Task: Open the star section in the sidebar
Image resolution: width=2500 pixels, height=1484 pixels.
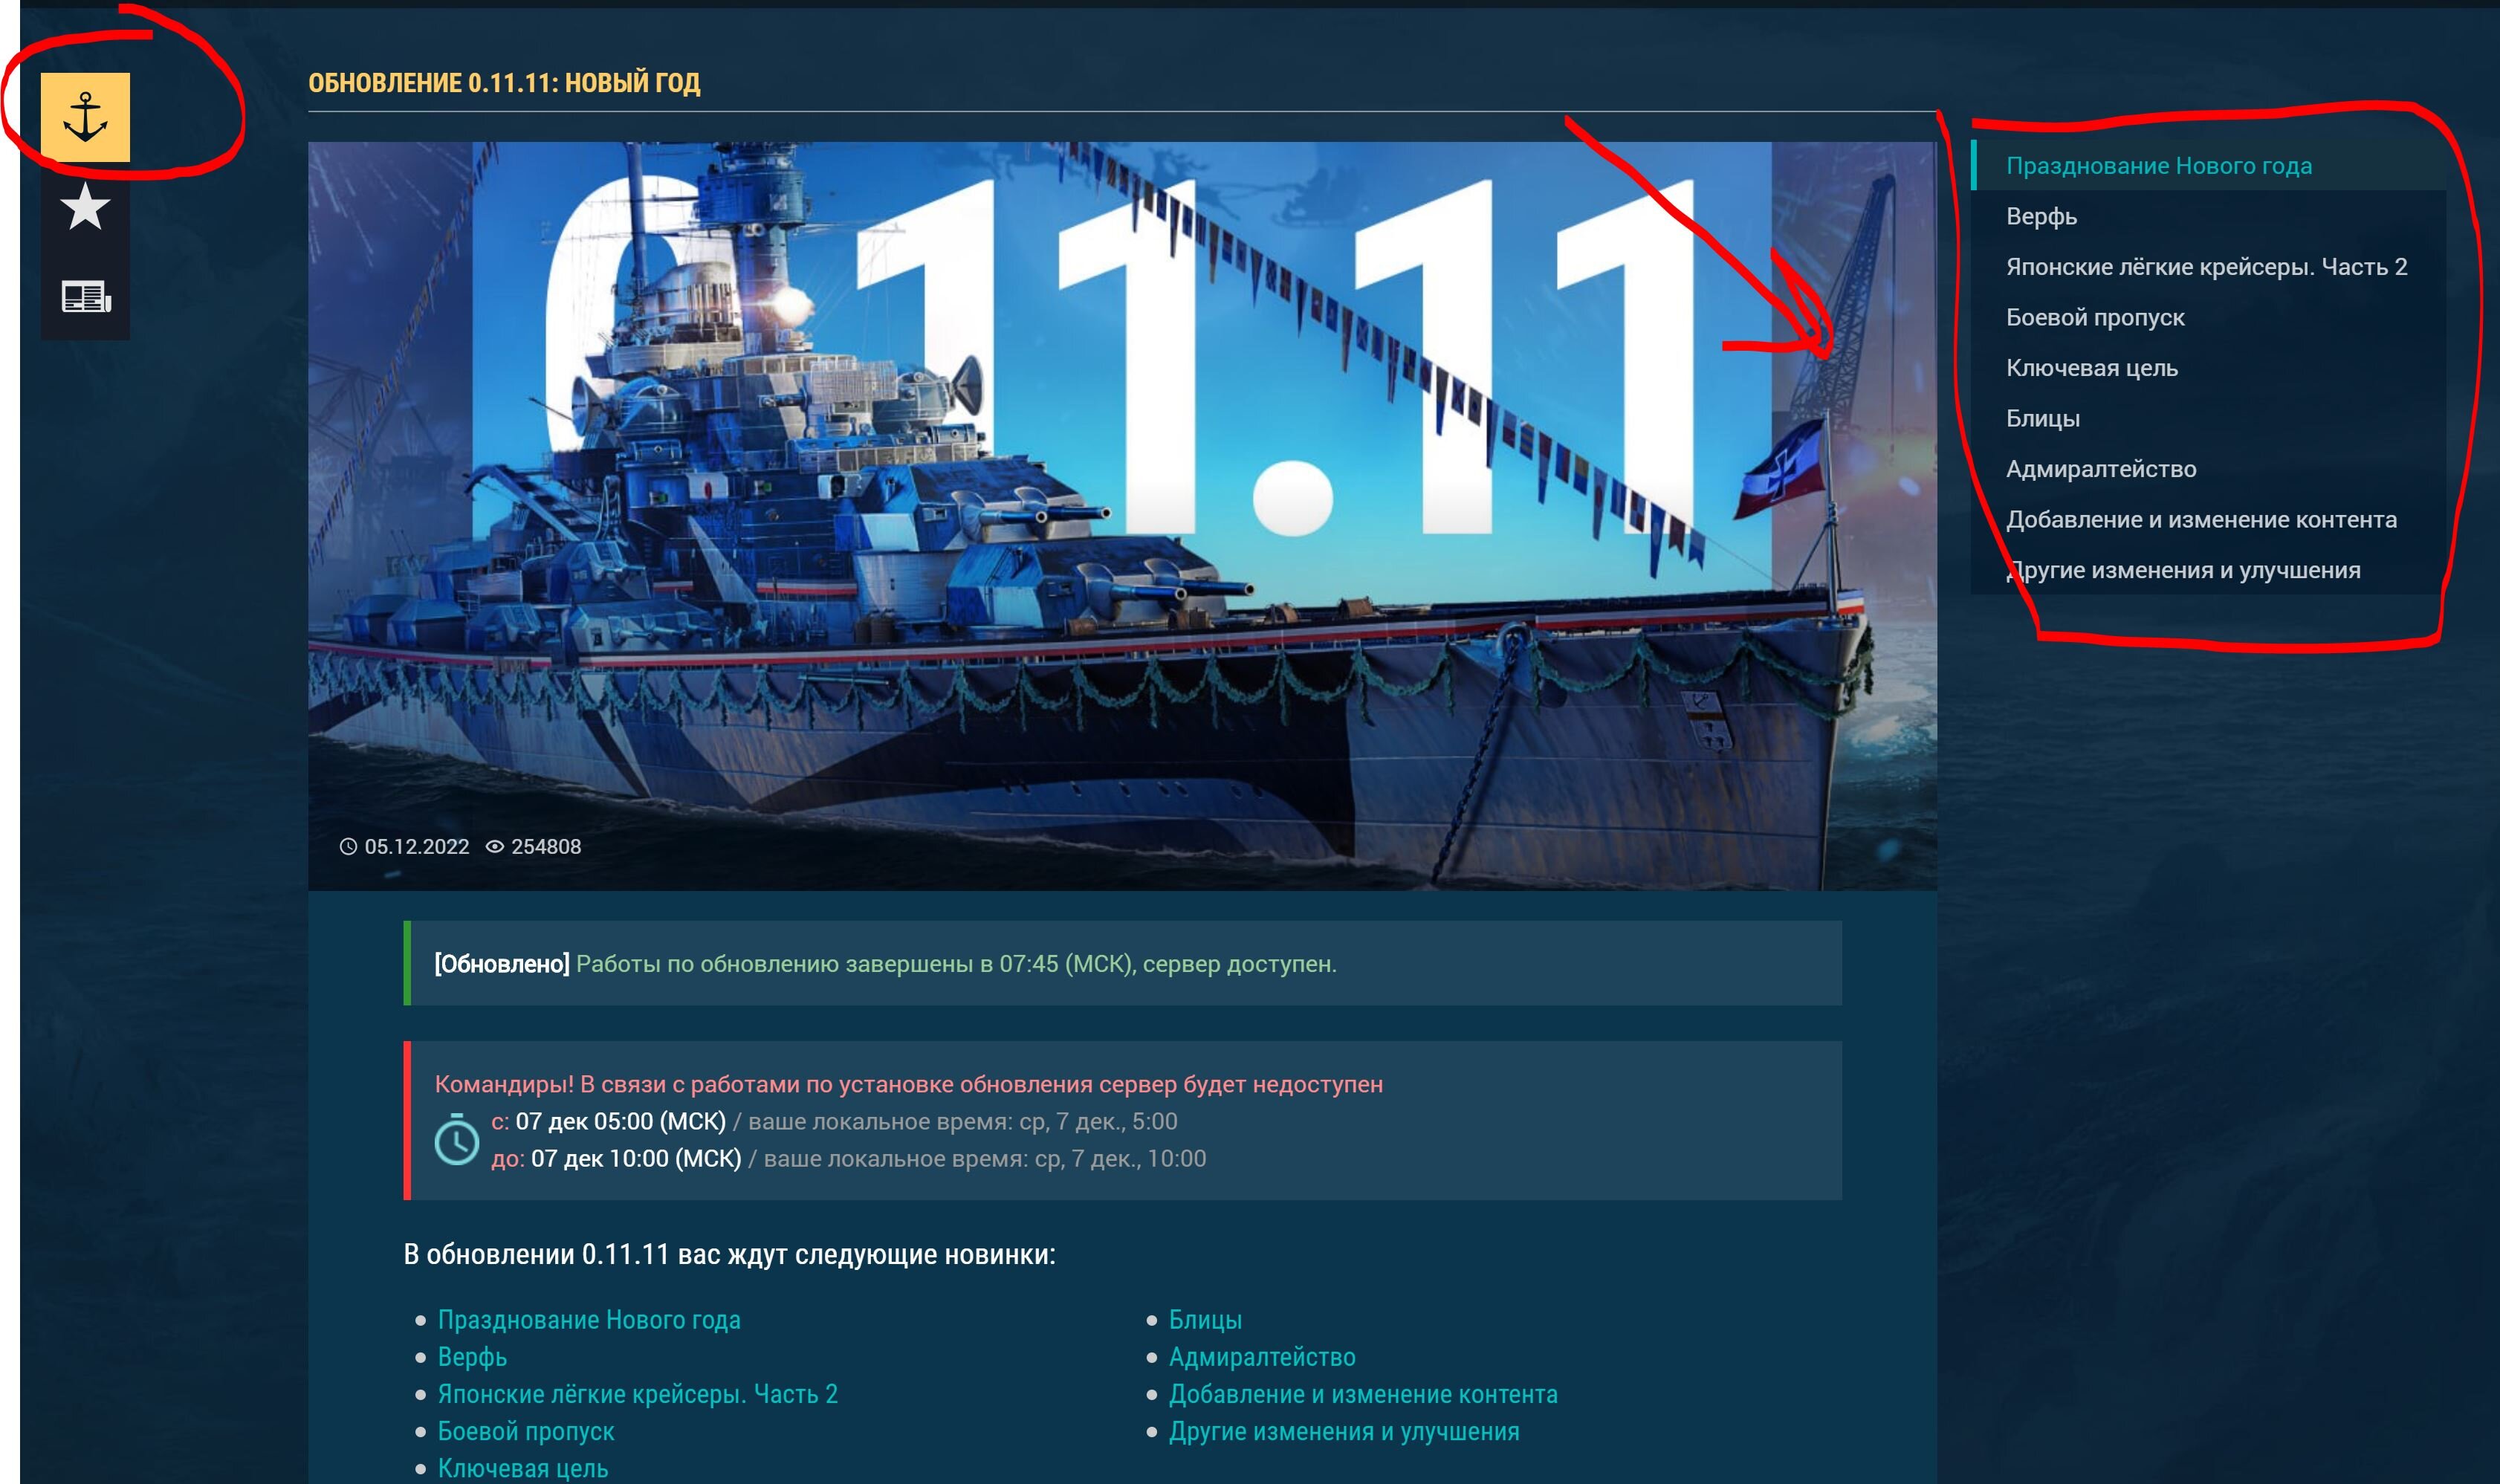Action: coord(85,206)
